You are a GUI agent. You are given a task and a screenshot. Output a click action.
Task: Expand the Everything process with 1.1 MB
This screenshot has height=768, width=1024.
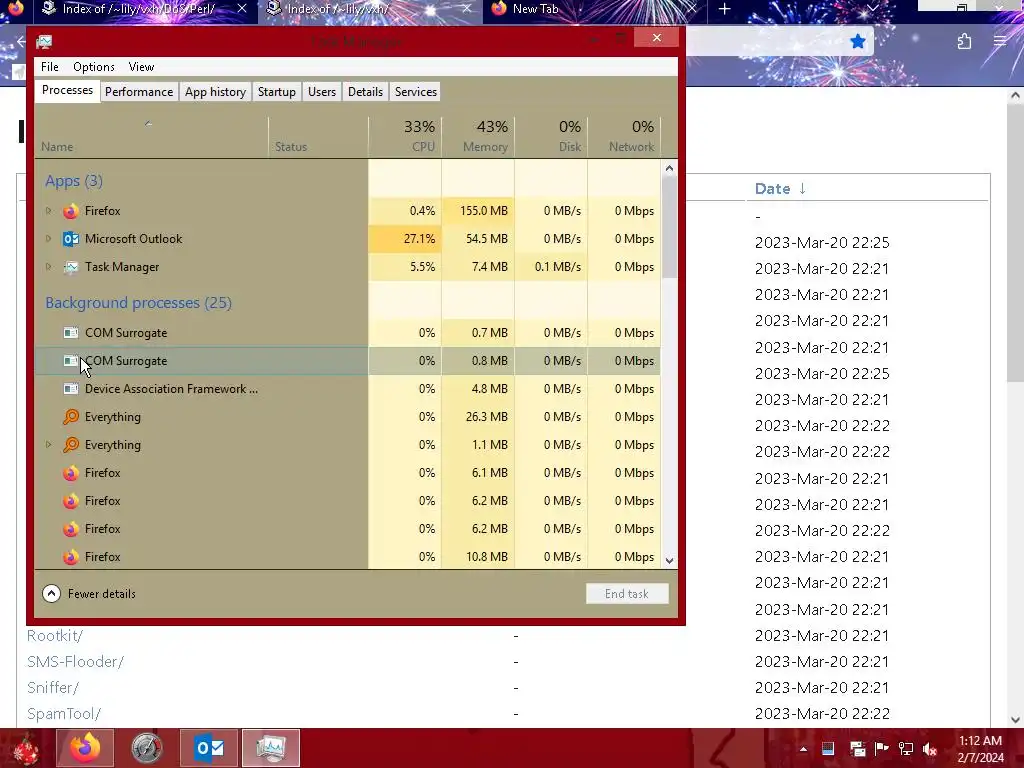48,445
